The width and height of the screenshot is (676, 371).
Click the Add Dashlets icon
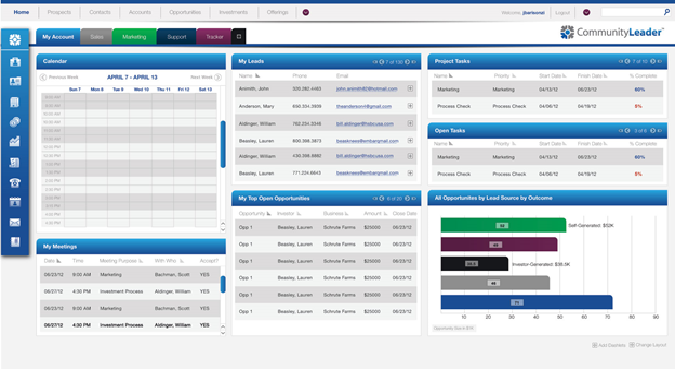coord(595,345)
